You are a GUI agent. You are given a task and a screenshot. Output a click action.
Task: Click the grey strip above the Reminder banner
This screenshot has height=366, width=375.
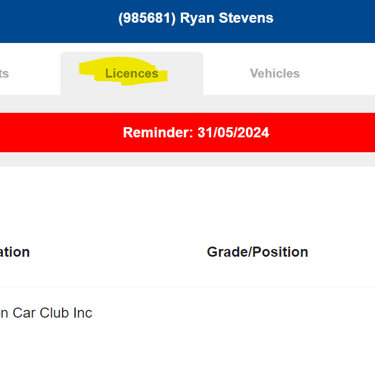pos(187,104)
